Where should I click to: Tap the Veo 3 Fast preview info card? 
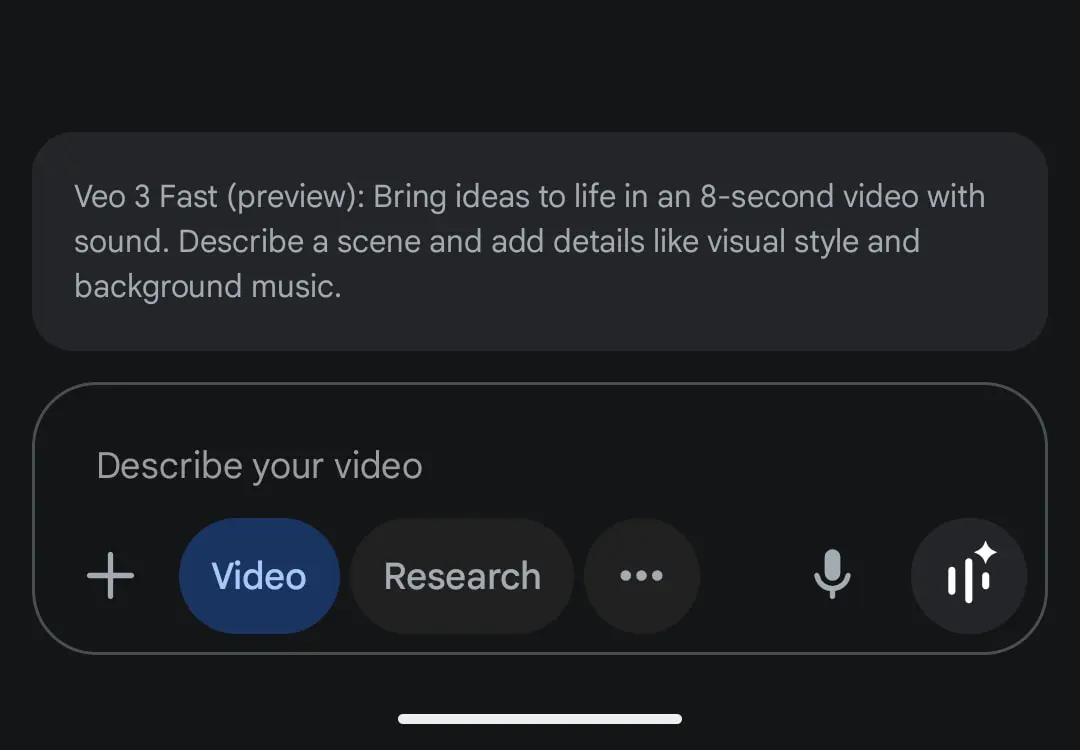[x=540, y=241]
